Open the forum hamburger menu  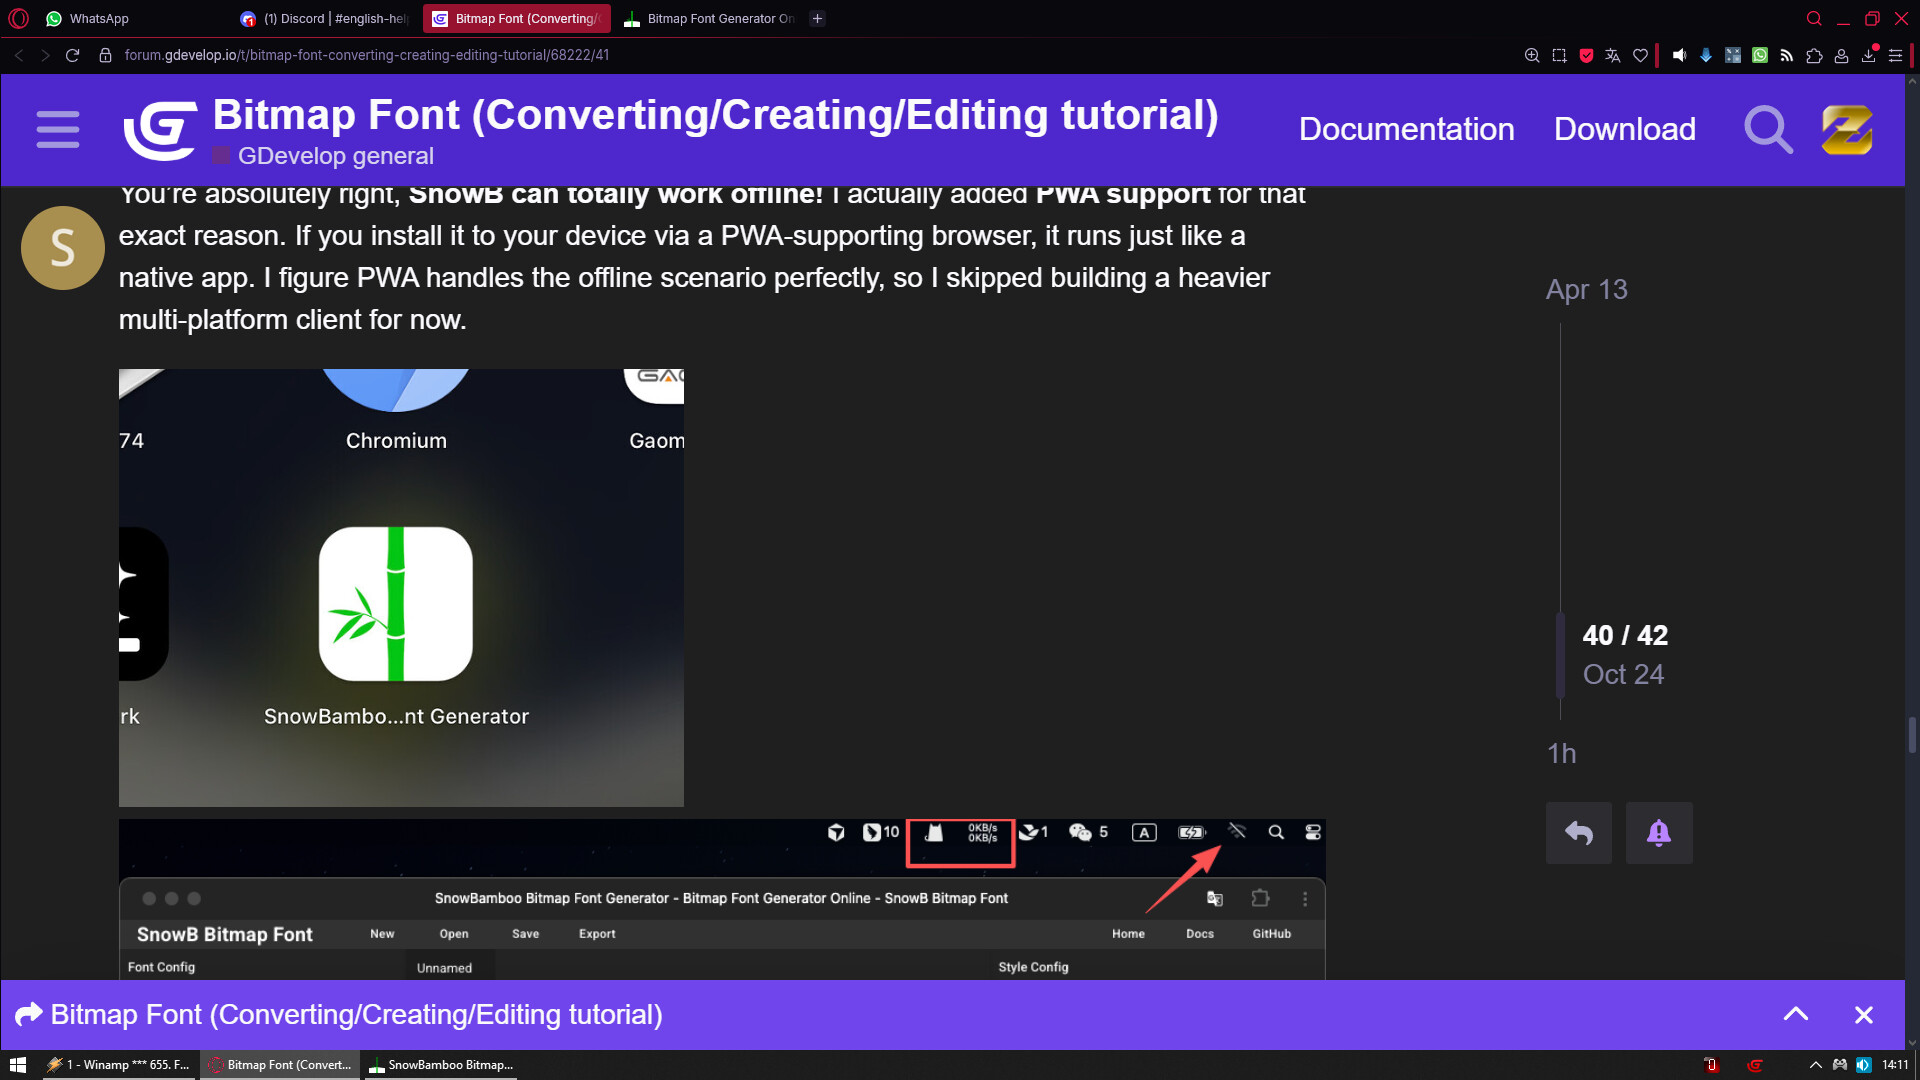58,130
